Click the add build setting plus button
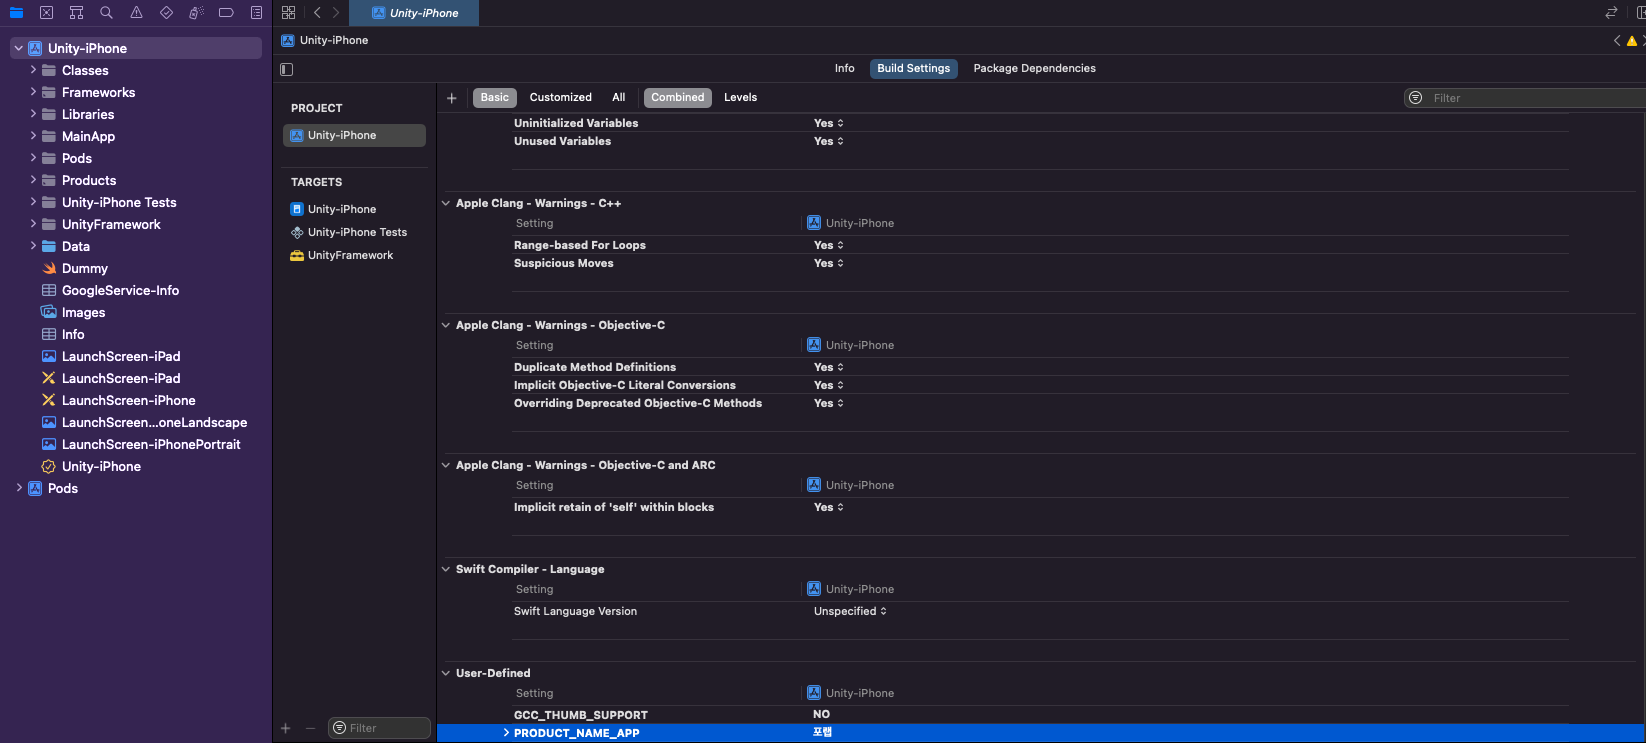Image resolution: width=1646 pixels, height=743 pixels. [x=452, y=98]
